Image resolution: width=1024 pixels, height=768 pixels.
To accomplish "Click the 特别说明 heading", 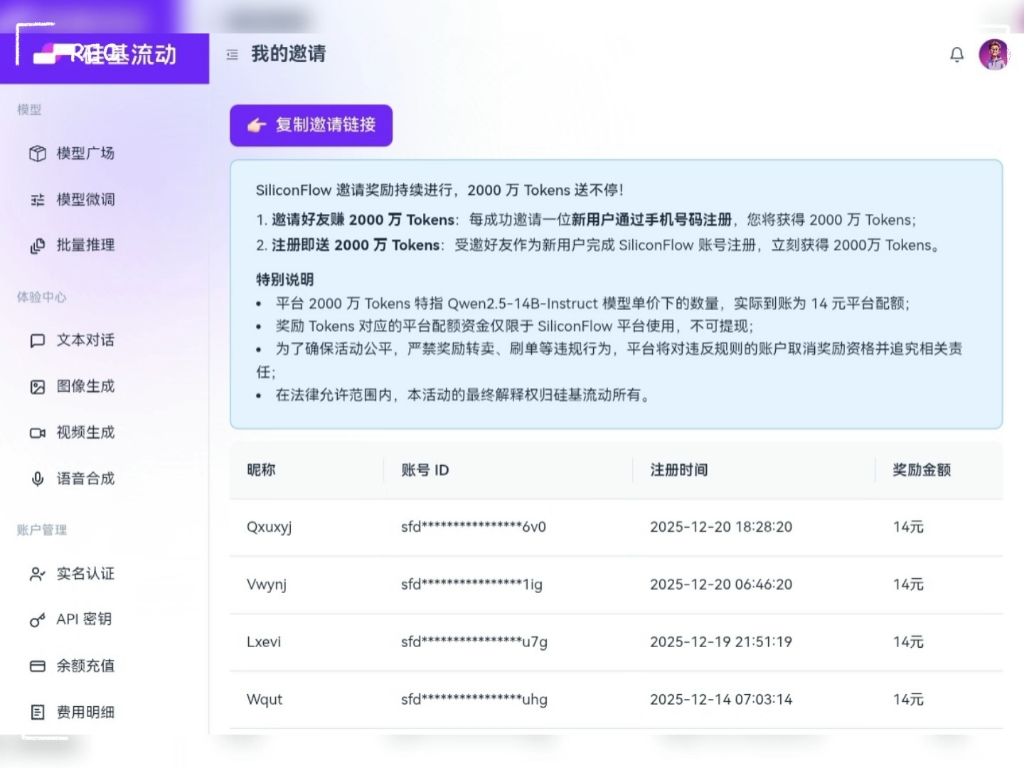I will 285,280.
